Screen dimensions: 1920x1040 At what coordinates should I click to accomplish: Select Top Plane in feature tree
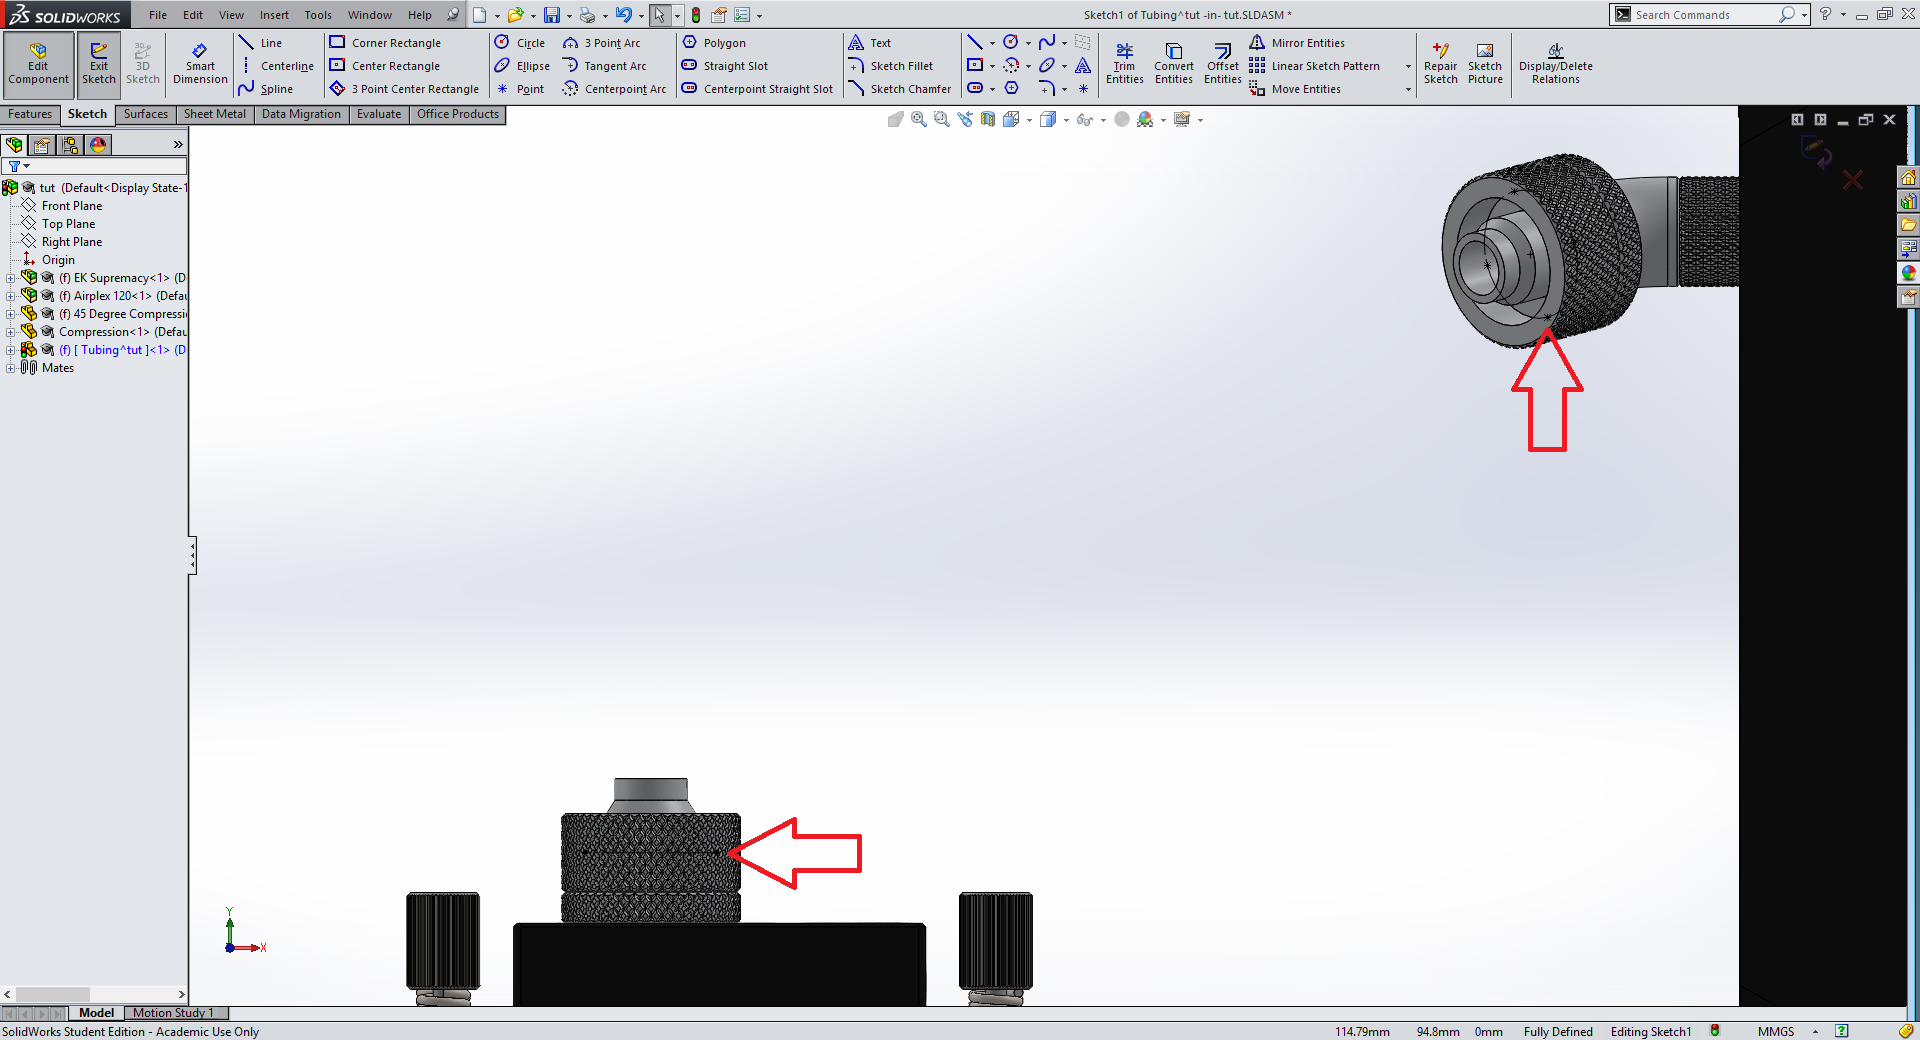click(68, 224)
